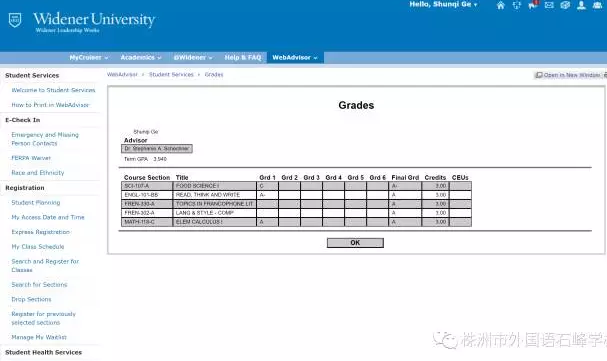607x361 pixels.
Task: Click the Dr. Stephanie A. Schechner advisor button
Action: click(156, 149)
